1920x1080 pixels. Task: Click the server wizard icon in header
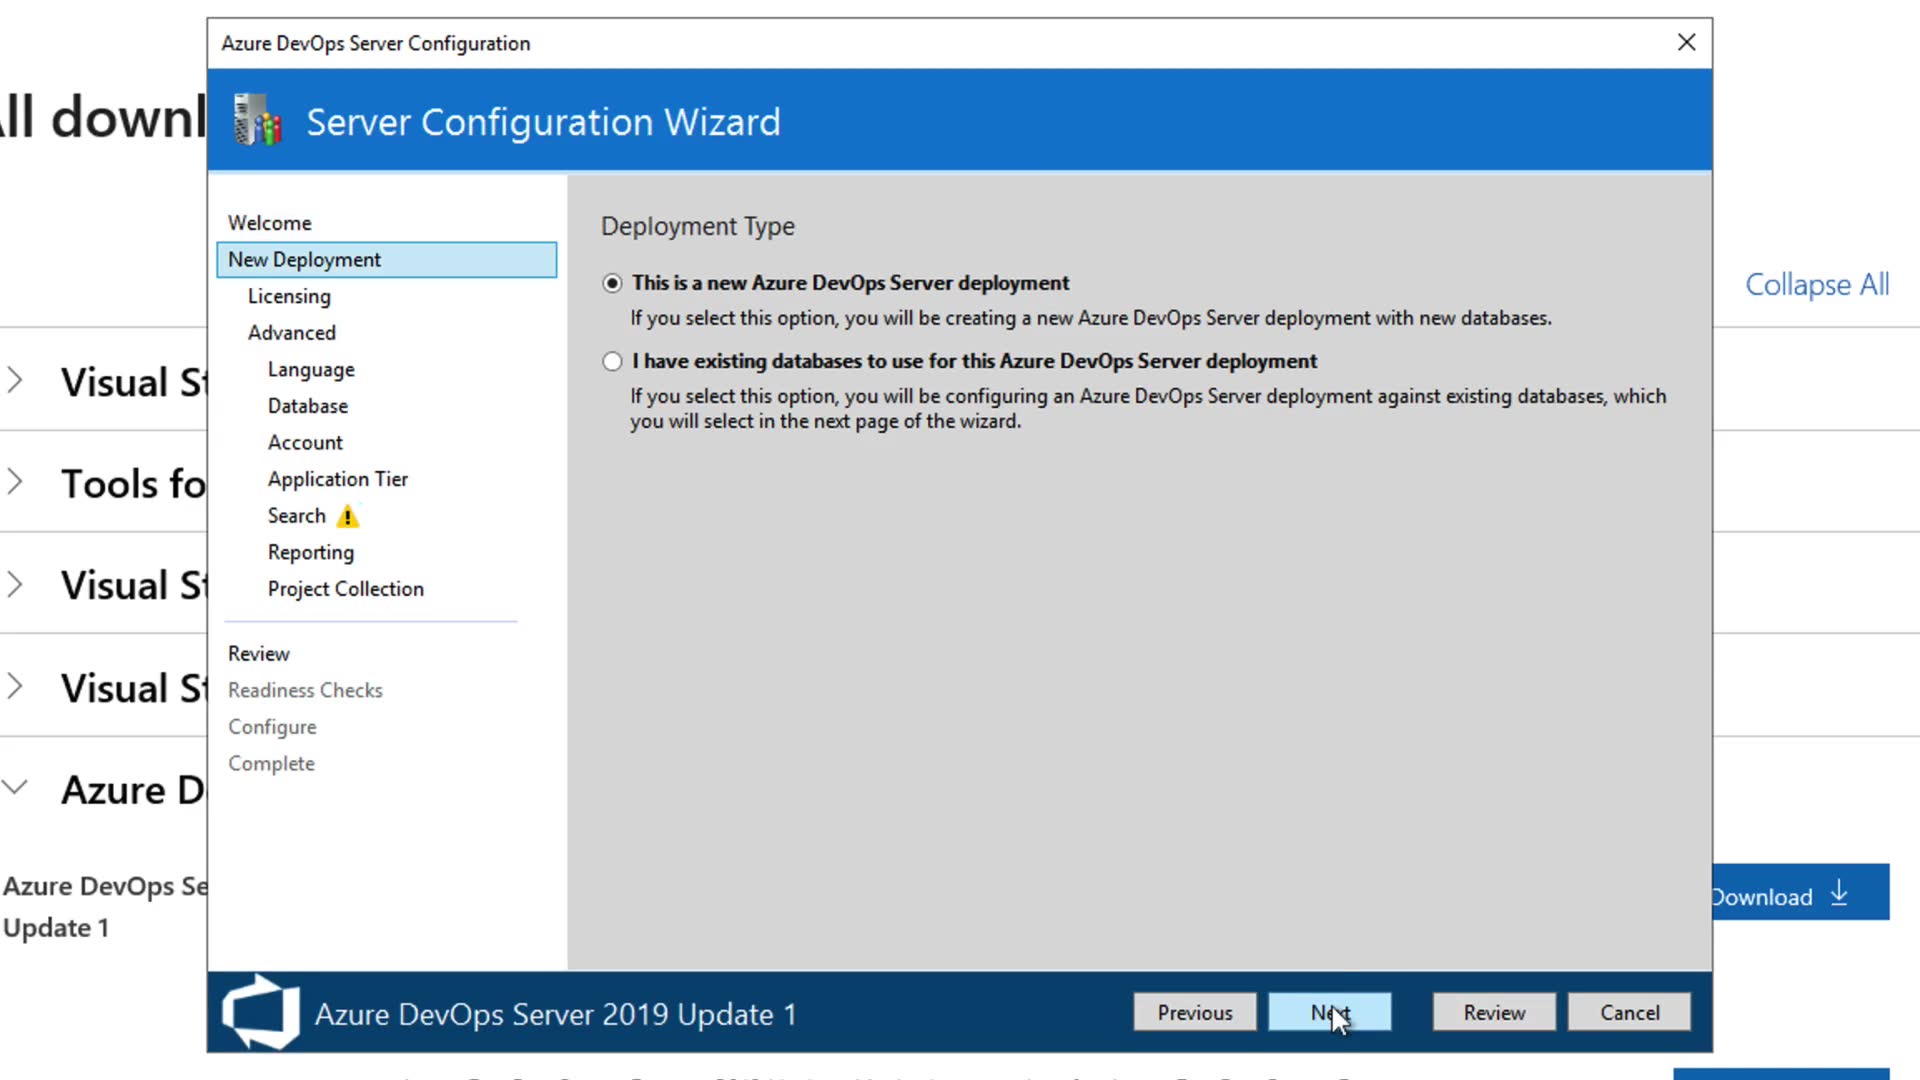point(257,120)
